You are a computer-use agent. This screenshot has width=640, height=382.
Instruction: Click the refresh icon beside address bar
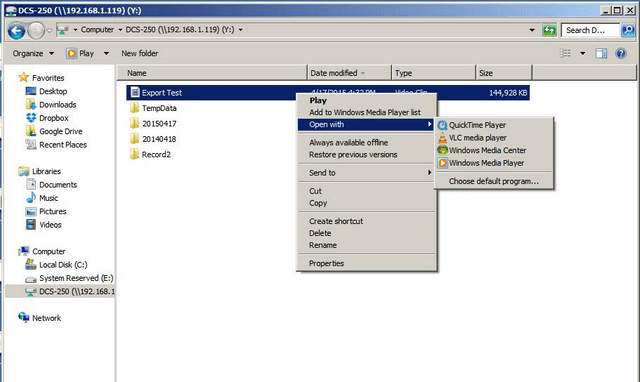pos(549,30)
